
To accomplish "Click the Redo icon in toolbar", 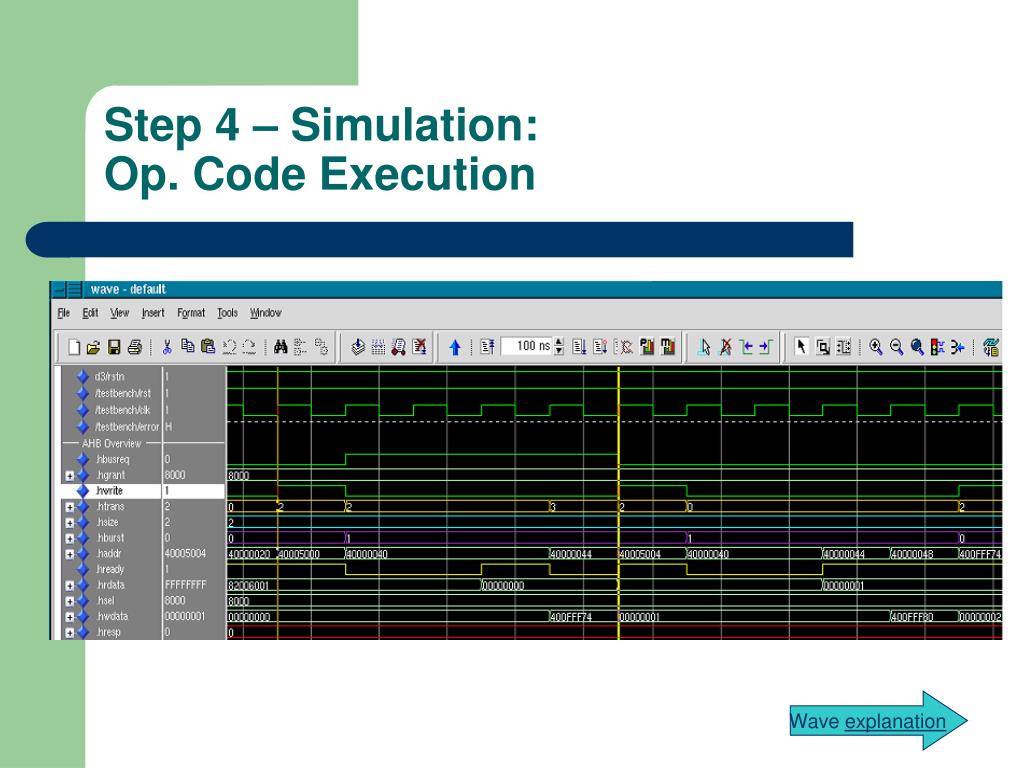I will 249,347.
